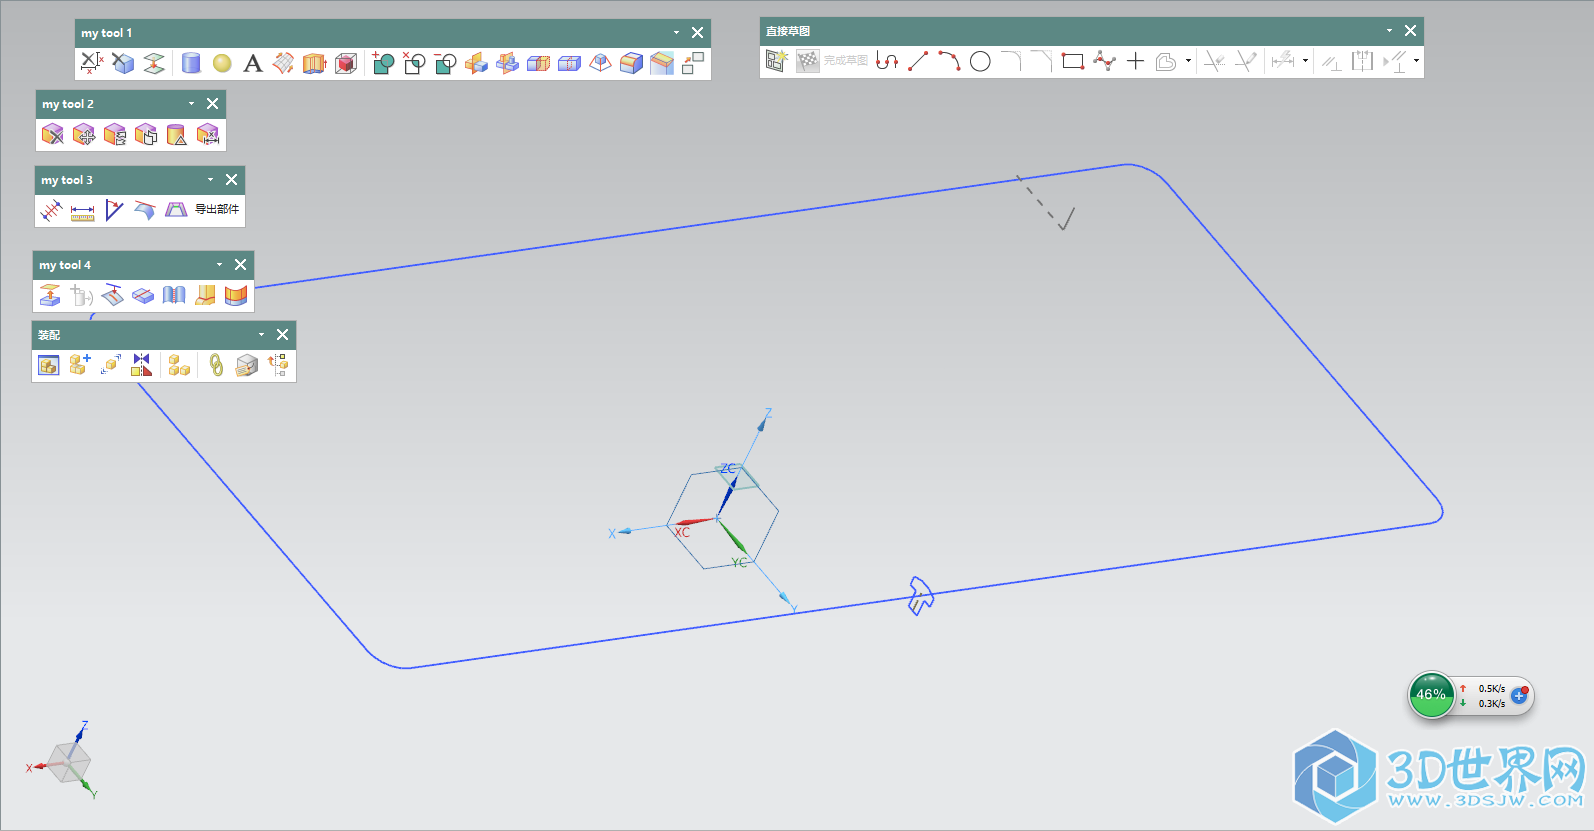Click the assembly constraints chain-link icon
The height and width of the screenshot is (831, 1594).
click(216, 365)
